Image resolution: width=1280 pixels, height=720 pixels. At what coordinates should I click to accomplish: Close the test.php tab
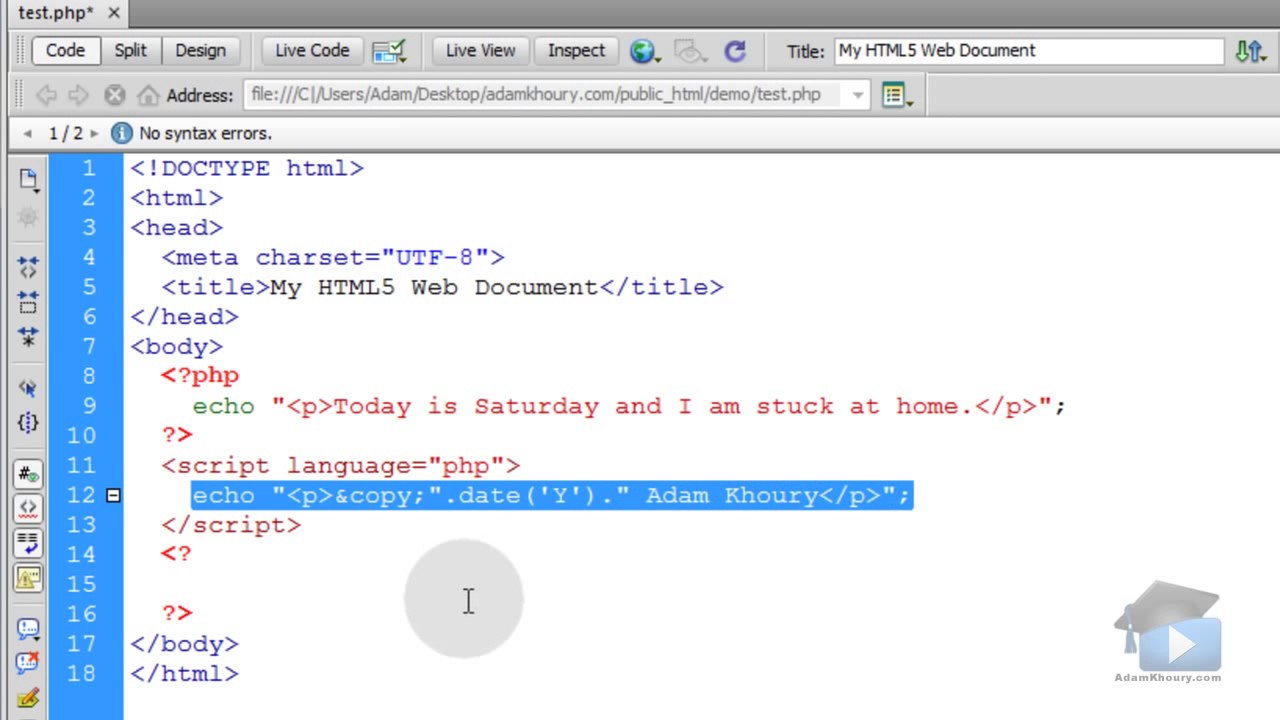pyautogui.click(x=113, y=13)
